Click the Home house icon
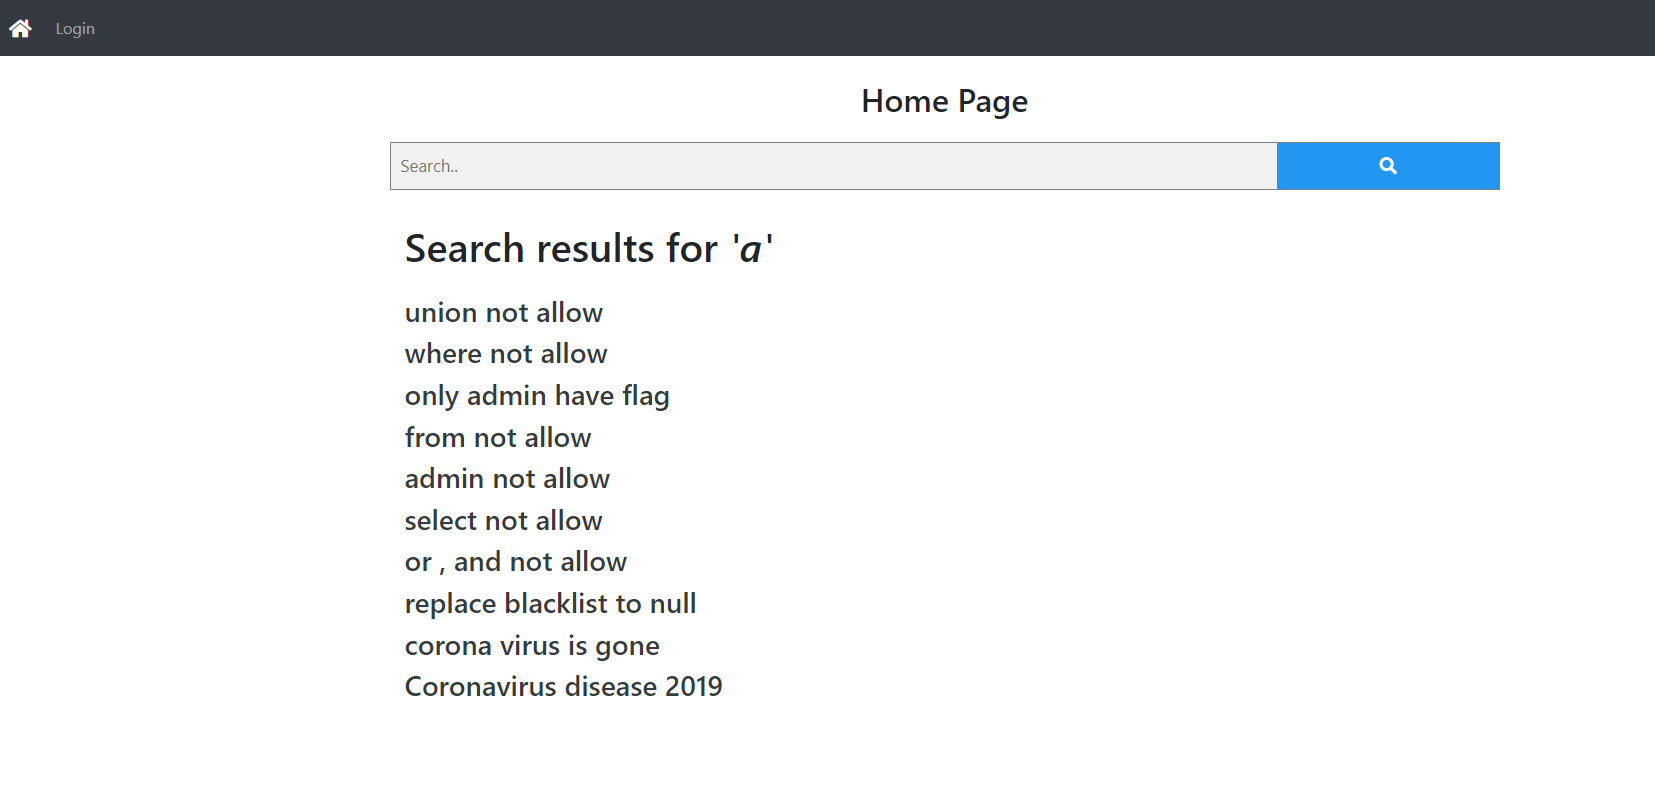 (x=20, y=28)
